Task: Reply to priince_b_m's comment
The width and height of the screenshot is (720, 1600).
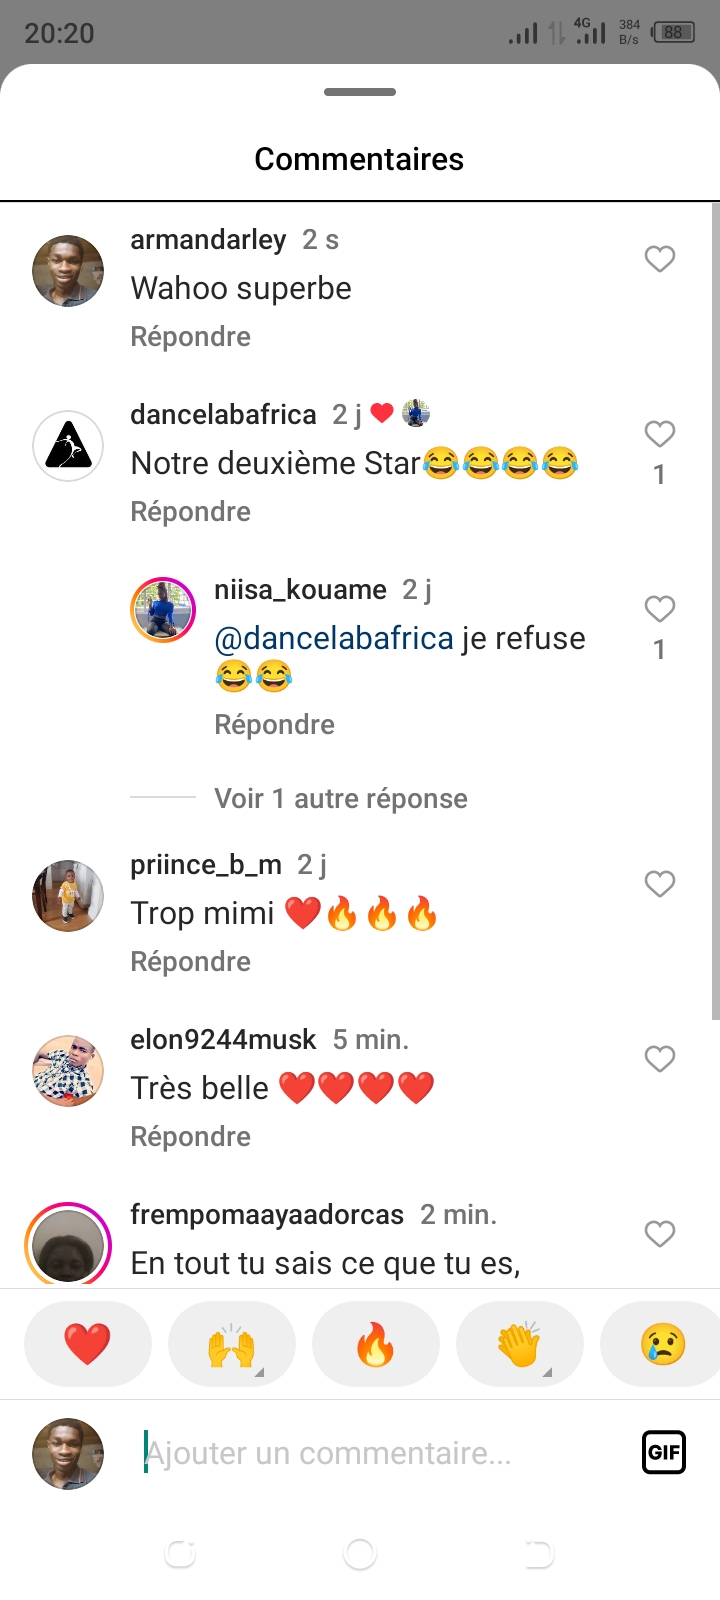Action: [190, 962]
